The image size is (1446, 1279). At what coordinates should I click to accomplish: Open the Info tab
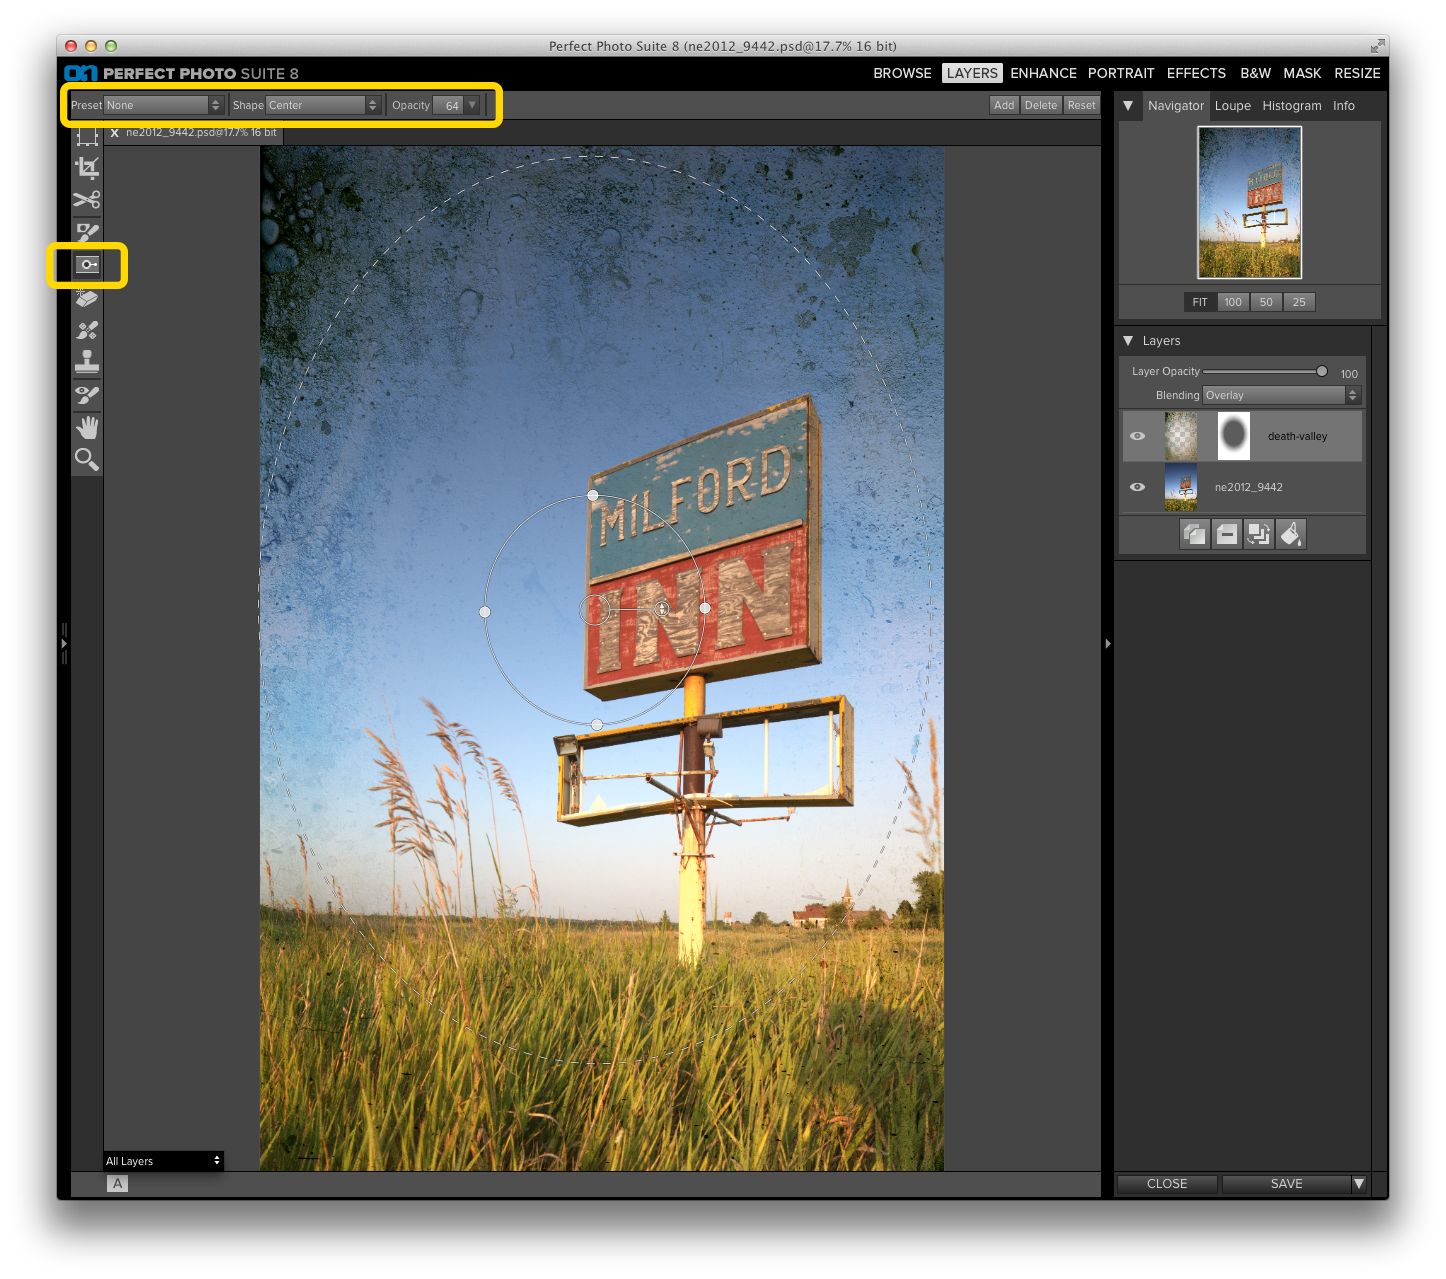pyautogui.click(x=1344, y=106)
